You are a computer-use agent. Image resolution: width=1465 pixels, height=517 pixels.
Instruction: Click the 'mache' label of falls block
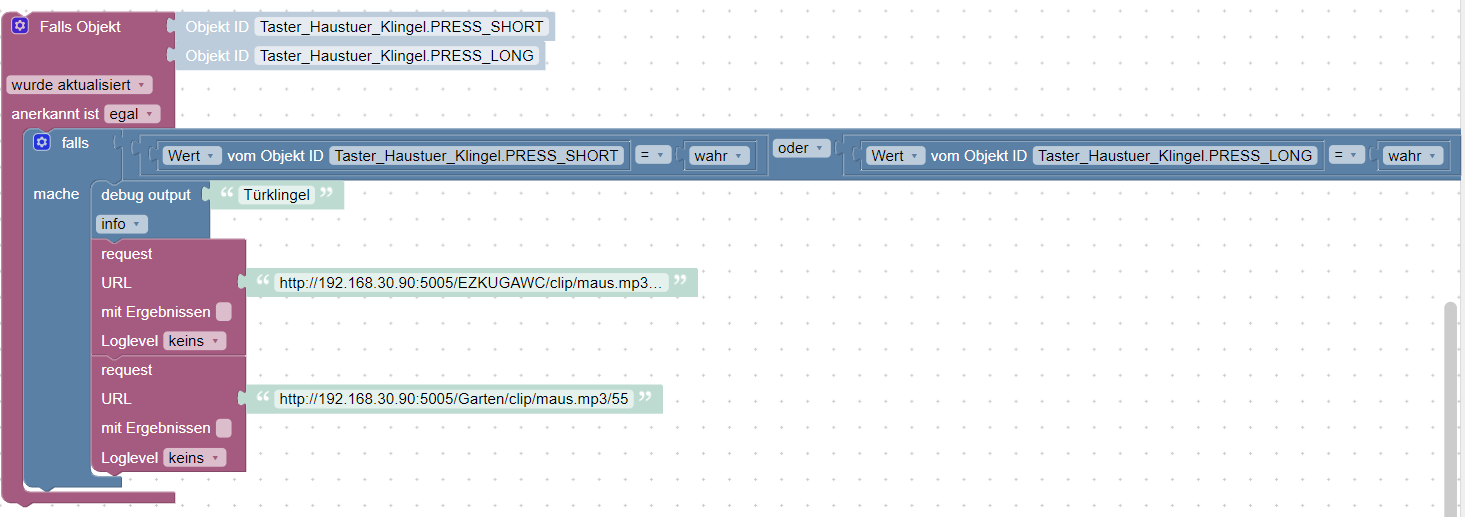56,194
